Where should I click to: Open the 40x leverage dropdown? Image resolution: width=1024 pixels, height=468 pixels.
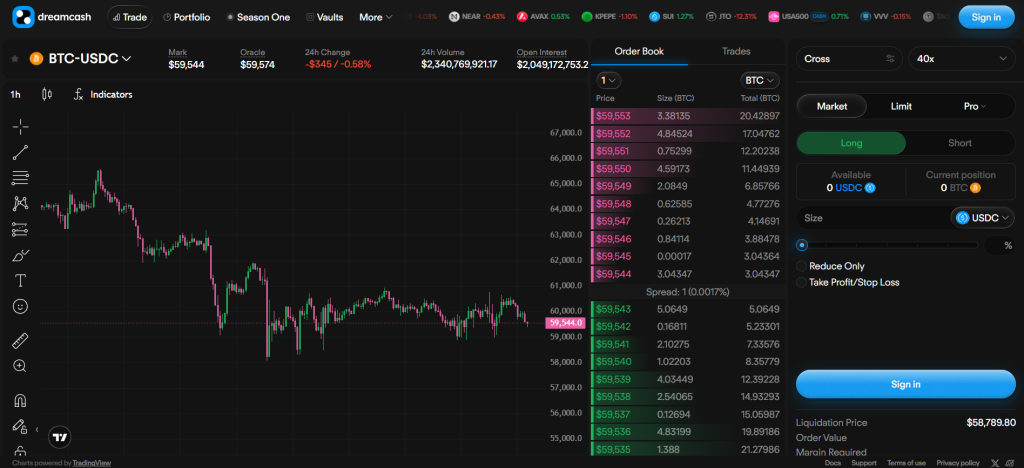point(961,59)
